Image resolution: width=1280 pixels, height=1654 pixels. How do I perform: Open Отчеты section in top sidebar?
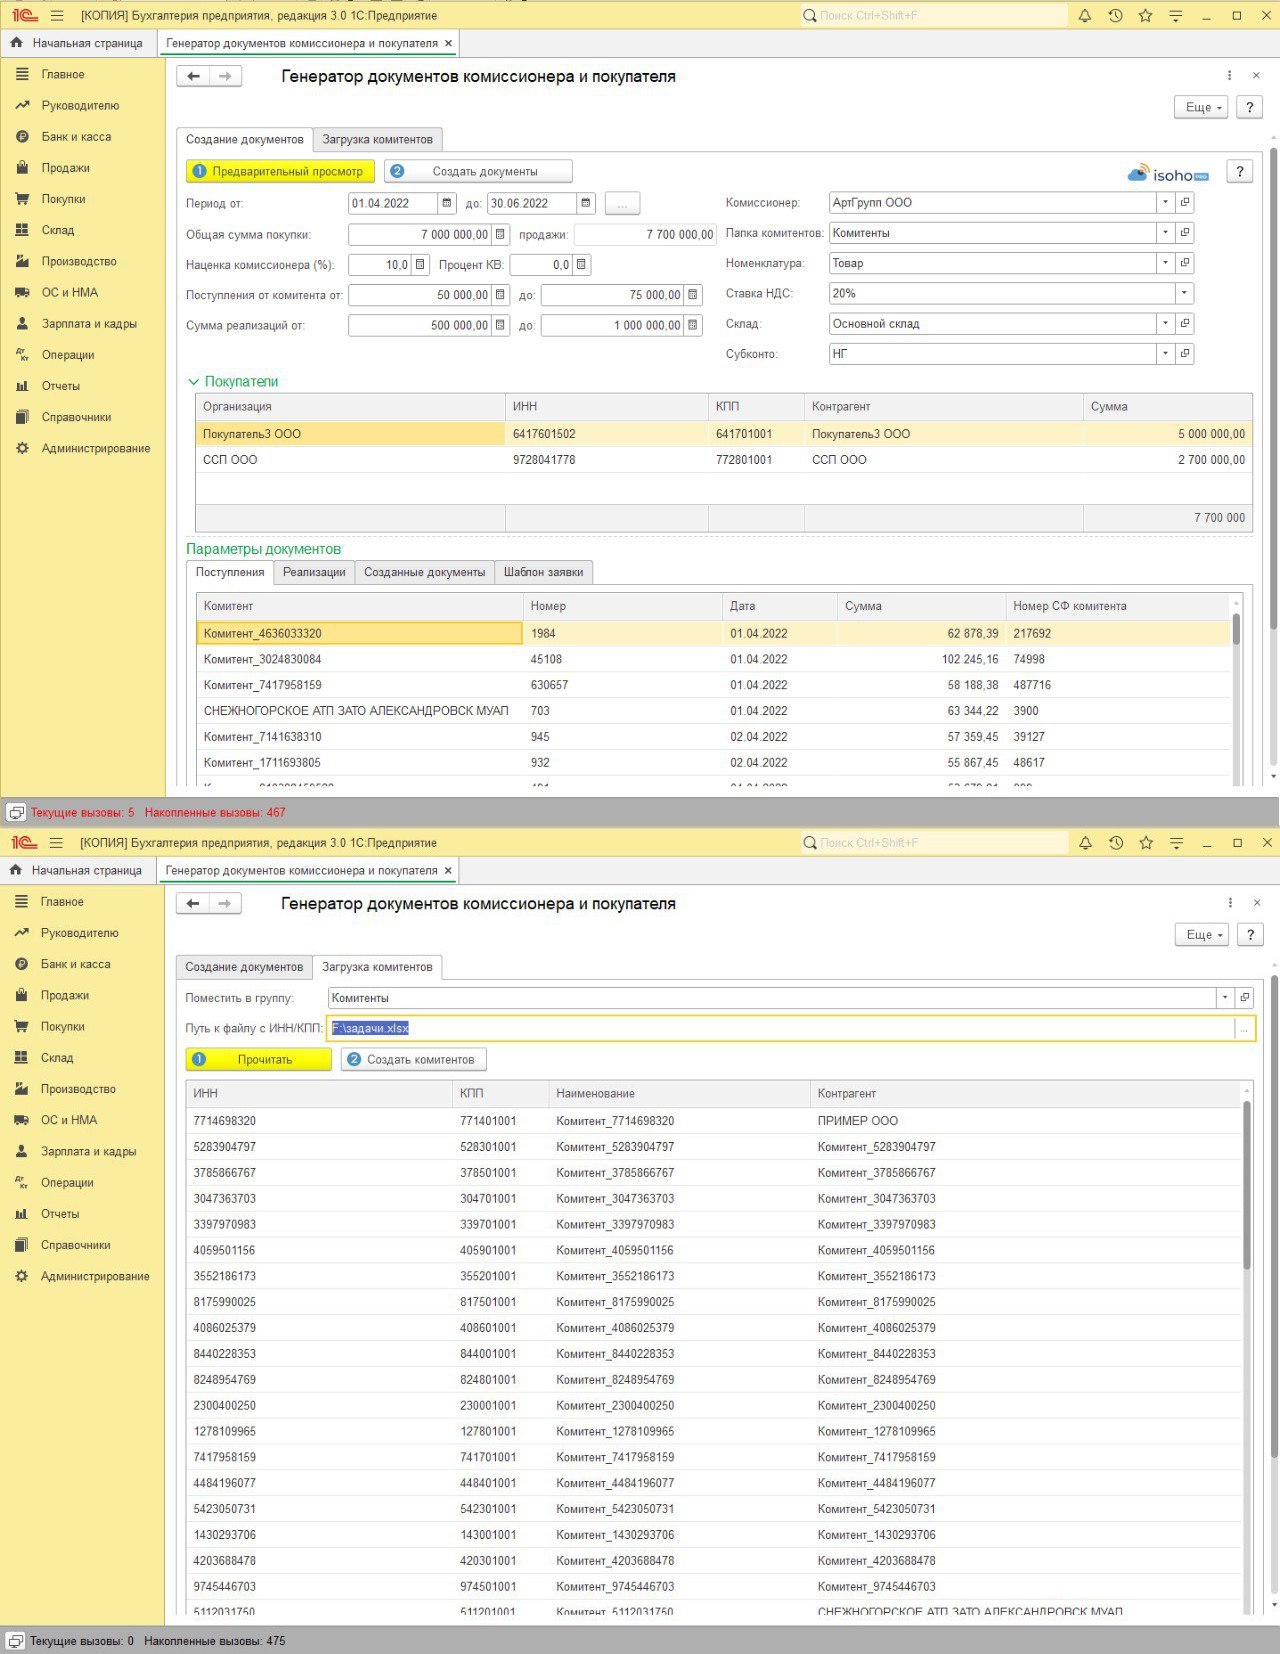pyautogui.click(x=60, y=386)
